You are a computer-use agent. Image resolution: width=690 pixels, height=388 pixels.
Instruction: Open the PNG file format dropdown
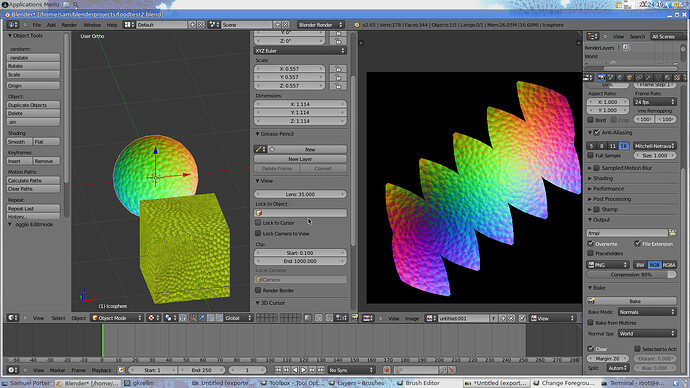pos(608,265)
